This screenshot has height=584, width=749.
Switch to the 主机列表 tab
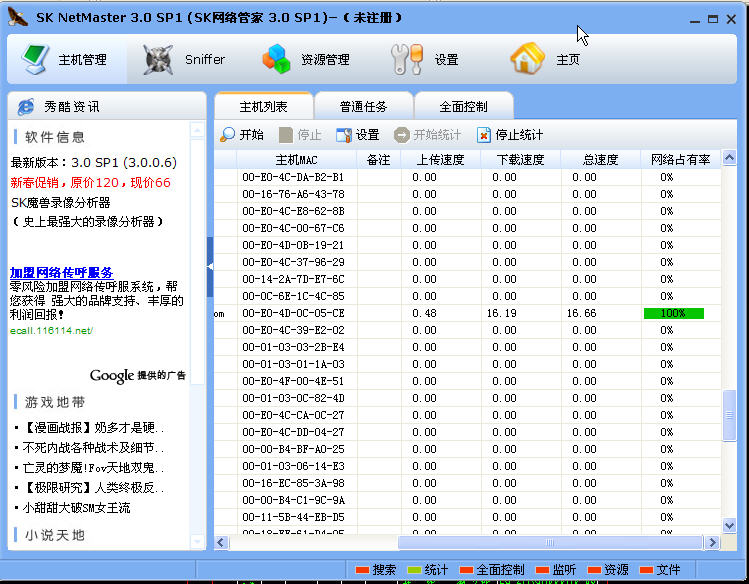click(x=264, y=106)
